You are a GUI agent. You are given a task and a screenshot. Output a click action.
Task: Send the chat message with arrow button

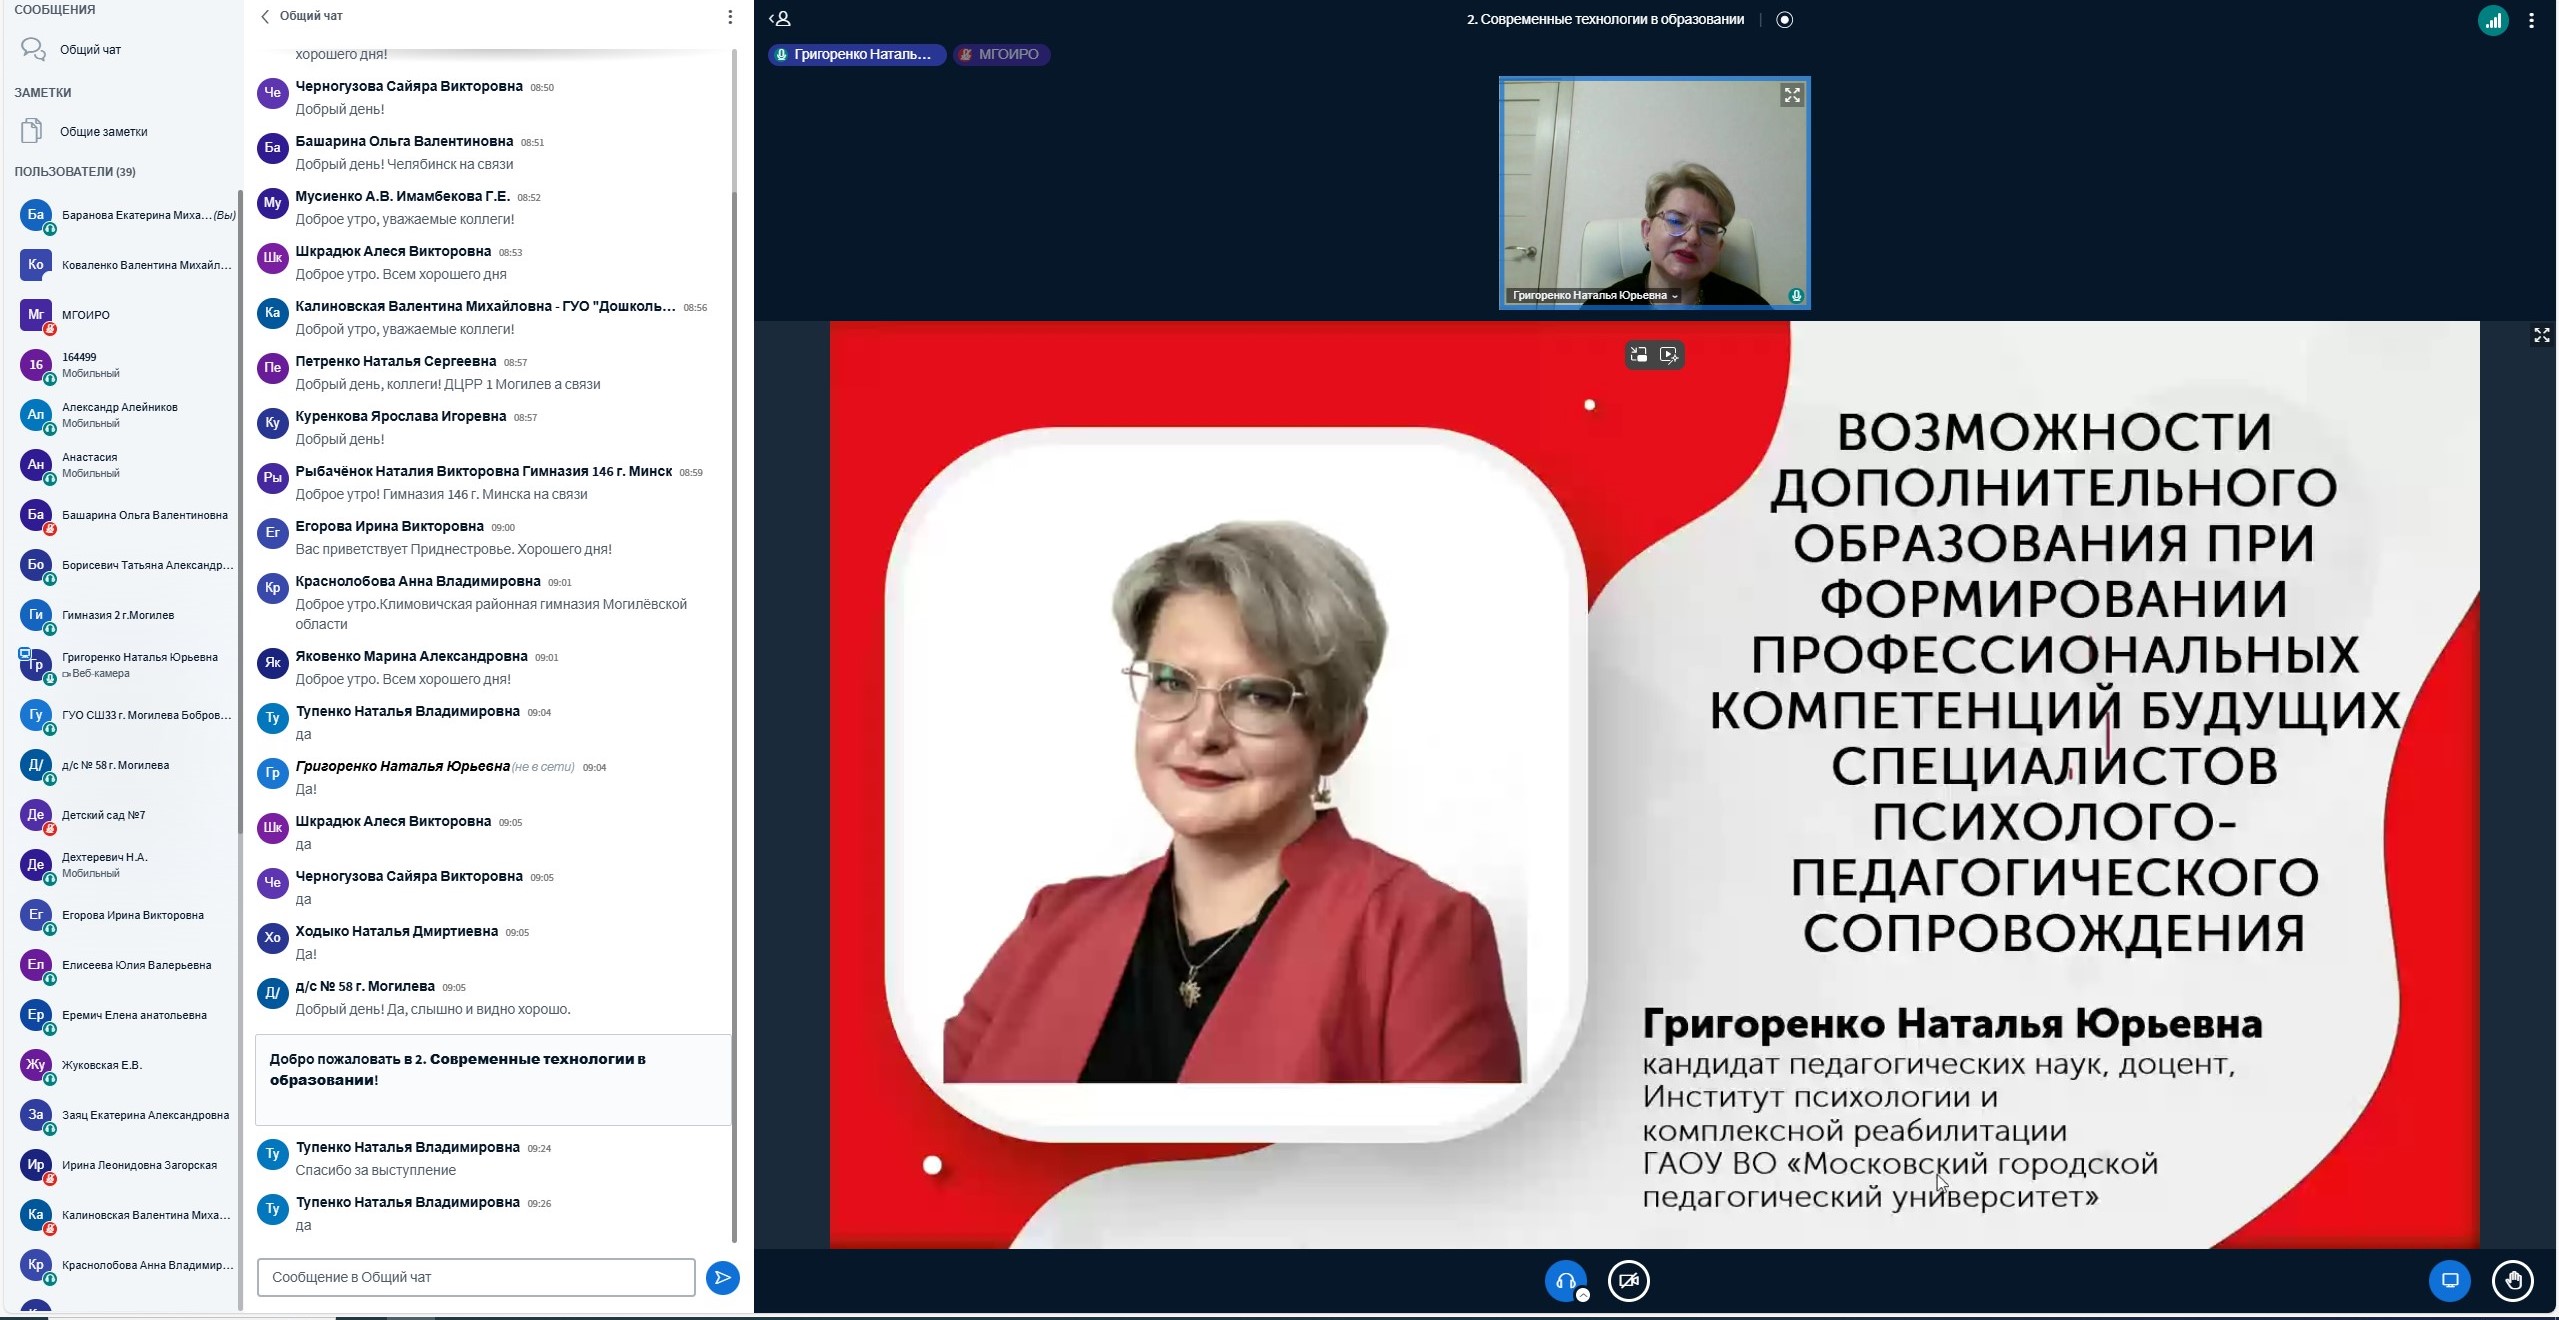tap(722, 1277)
